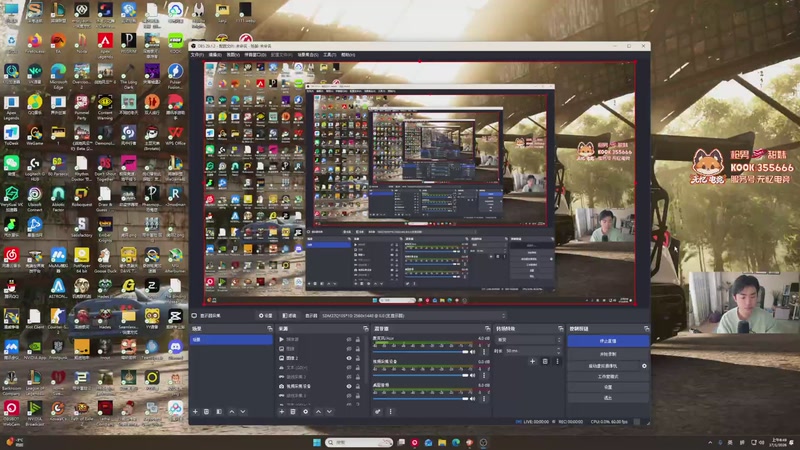This screenshot has width=800, height=450.
Task: Hide the 图像 2 source via eye
Action: (349, 358)
